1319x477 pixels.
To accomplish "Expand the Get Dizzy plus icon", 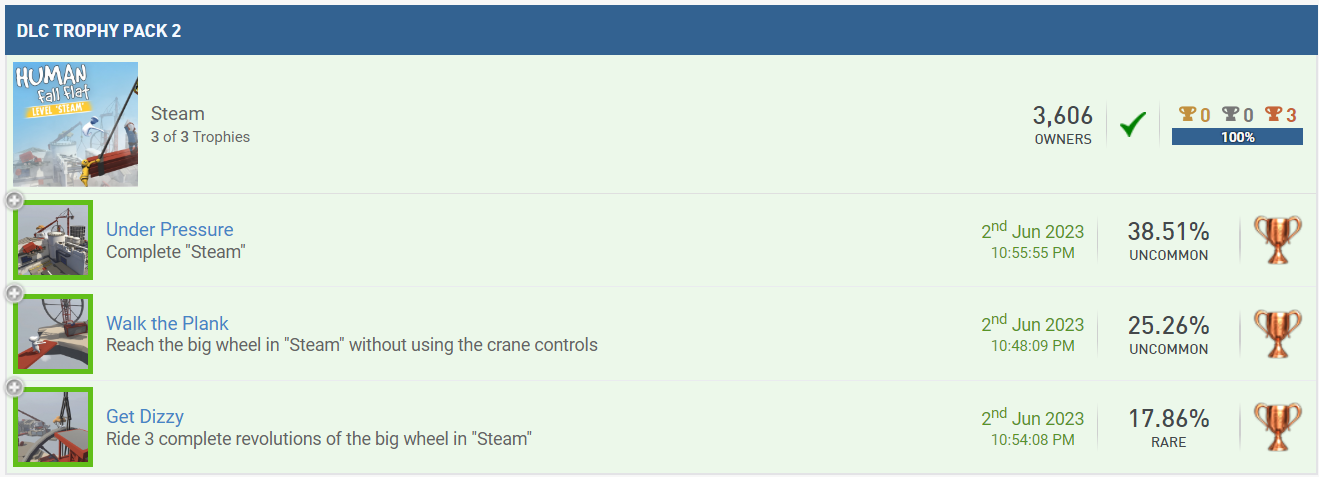I will [x=14, y=387].
